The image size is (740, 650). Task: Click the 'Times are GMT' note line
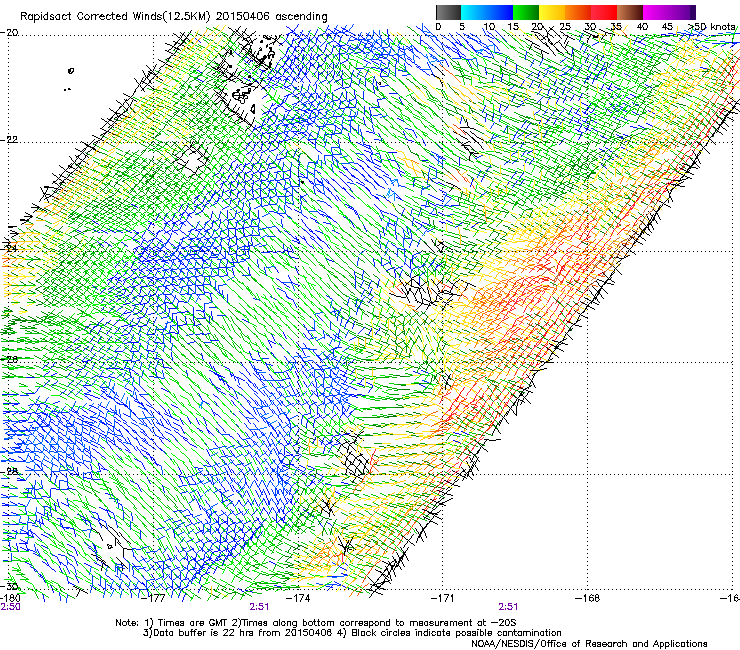[316, 623]
